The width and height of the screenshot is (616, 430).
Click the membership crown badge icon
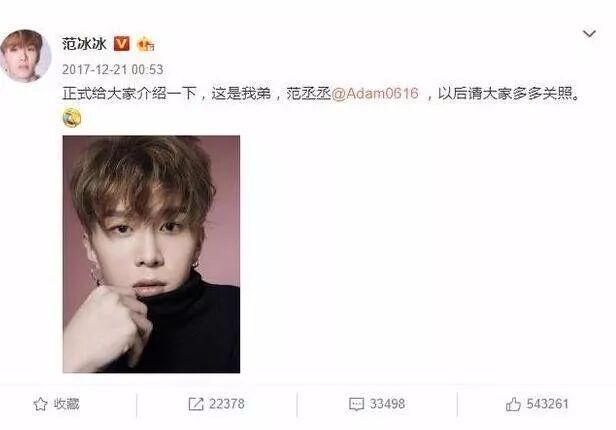(x=145, y=44)
